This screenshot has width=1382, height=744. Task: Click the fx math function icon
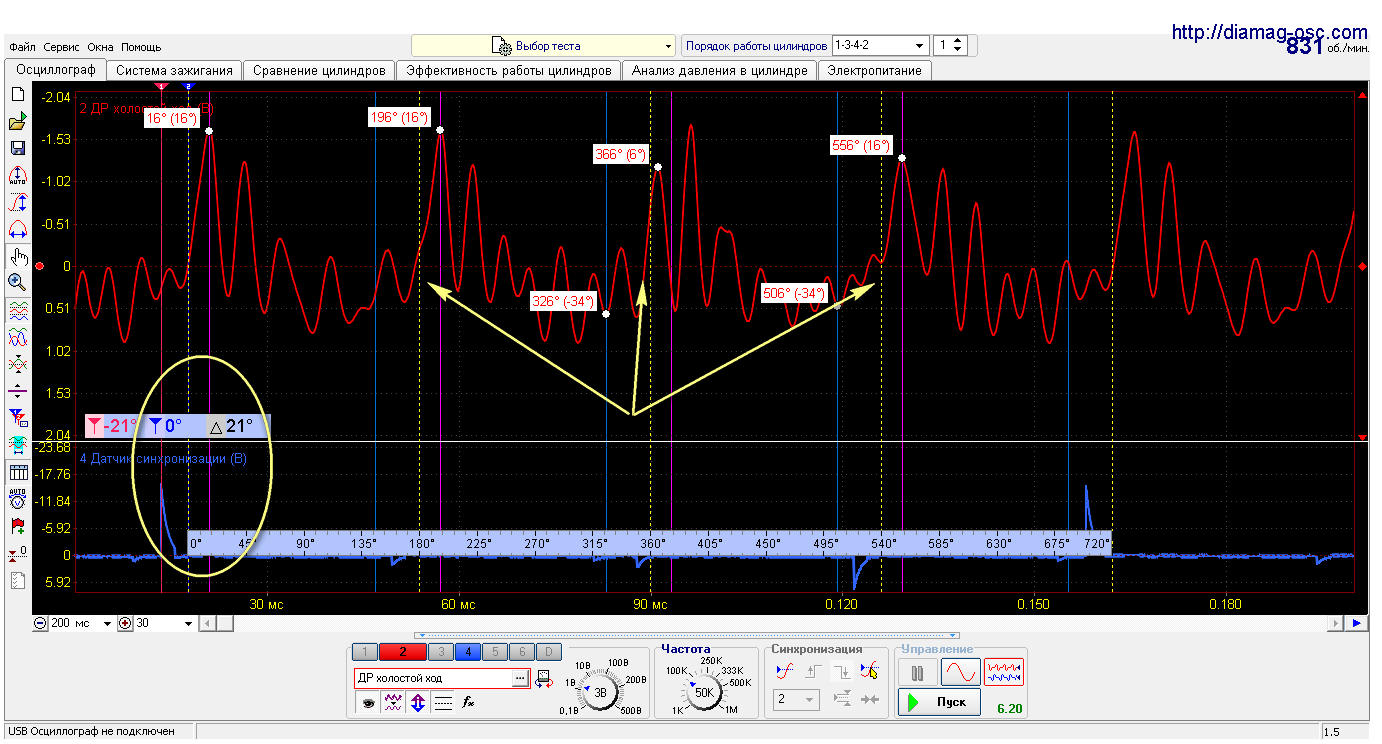(467, 703)
